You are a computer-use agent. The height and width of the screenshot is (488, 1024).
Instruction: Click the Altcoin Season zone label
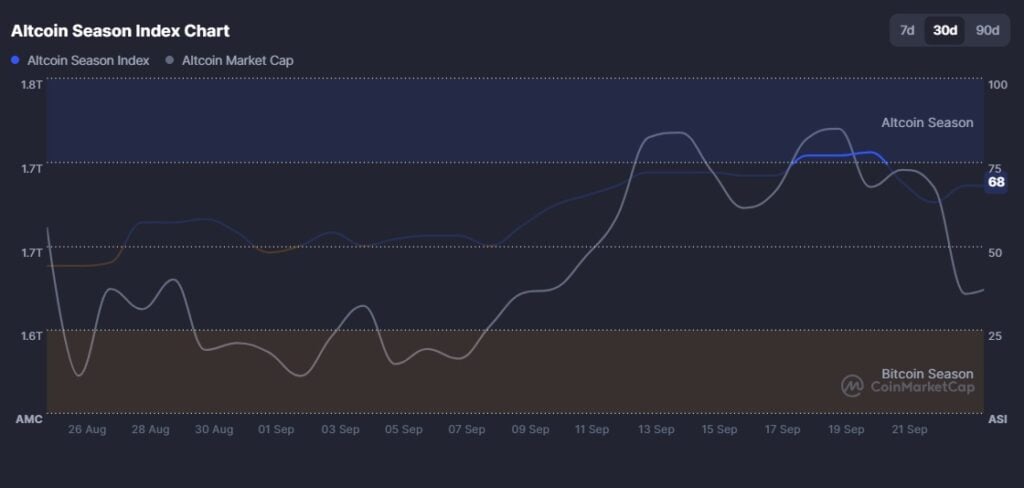927,123
